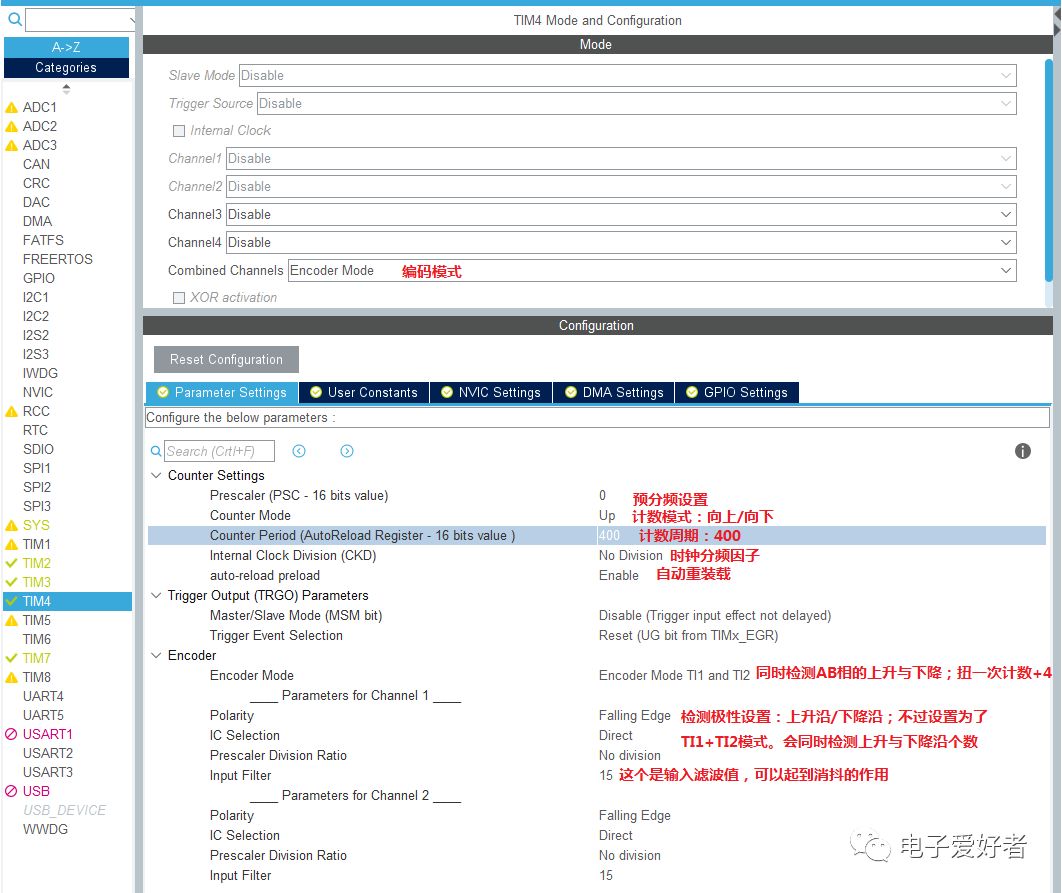Select USART3 in the peripheral list
The width and height of the screenshot is (1062, 893).
(x=47, y=772)
